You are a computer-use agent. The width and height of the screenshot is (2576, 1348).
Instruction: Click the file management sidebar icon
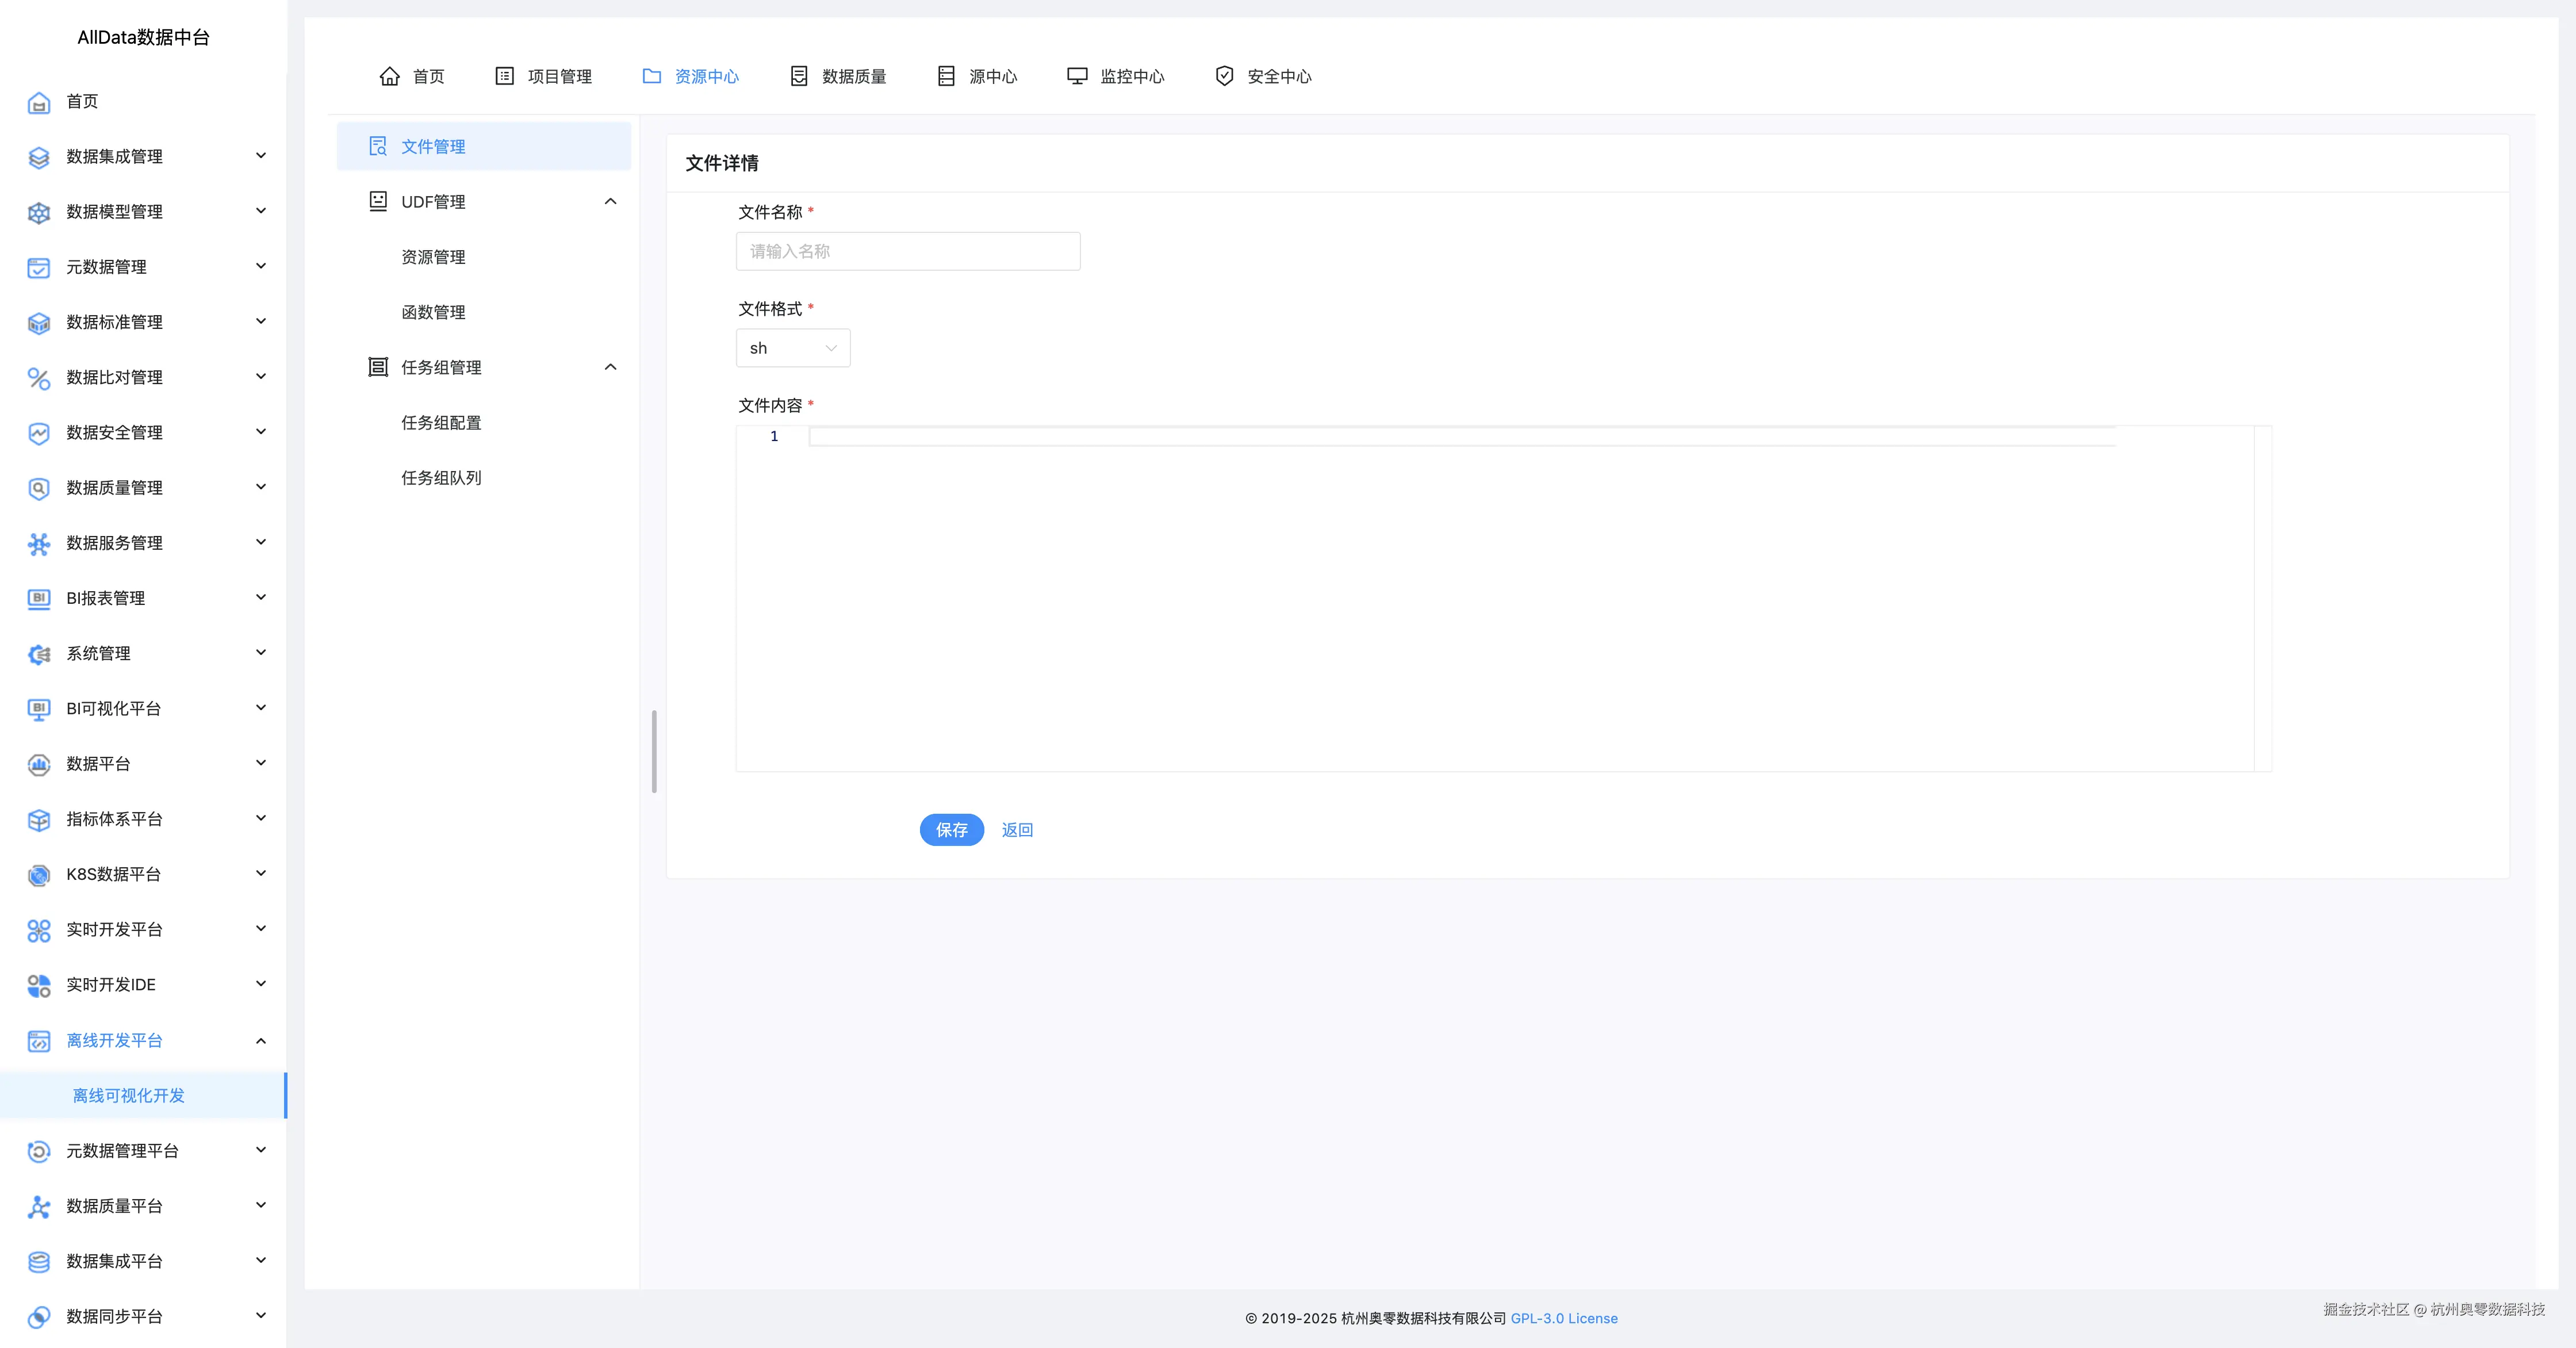[x=378, y=146]
